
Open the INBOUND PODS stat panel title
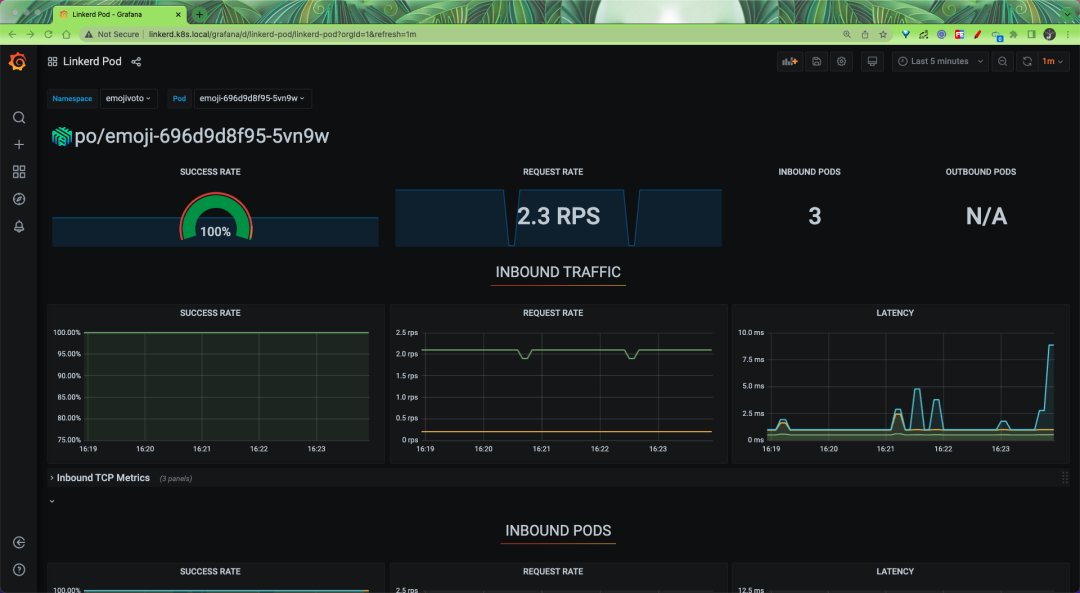coord(809,172)
